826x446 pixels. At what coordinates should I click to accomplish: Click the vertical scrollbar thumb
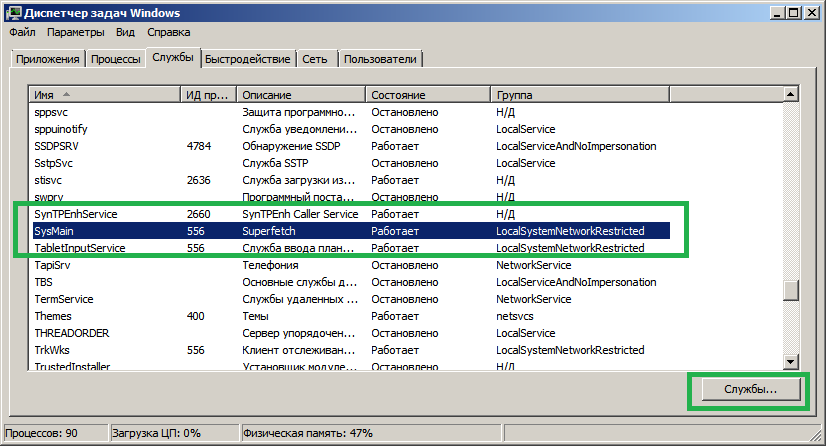tap(790, 290)
